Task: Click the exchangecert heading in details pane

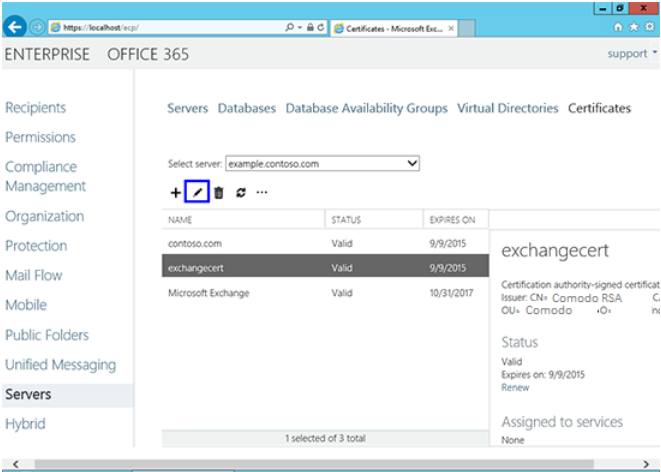Action: (x=555, y=251)
